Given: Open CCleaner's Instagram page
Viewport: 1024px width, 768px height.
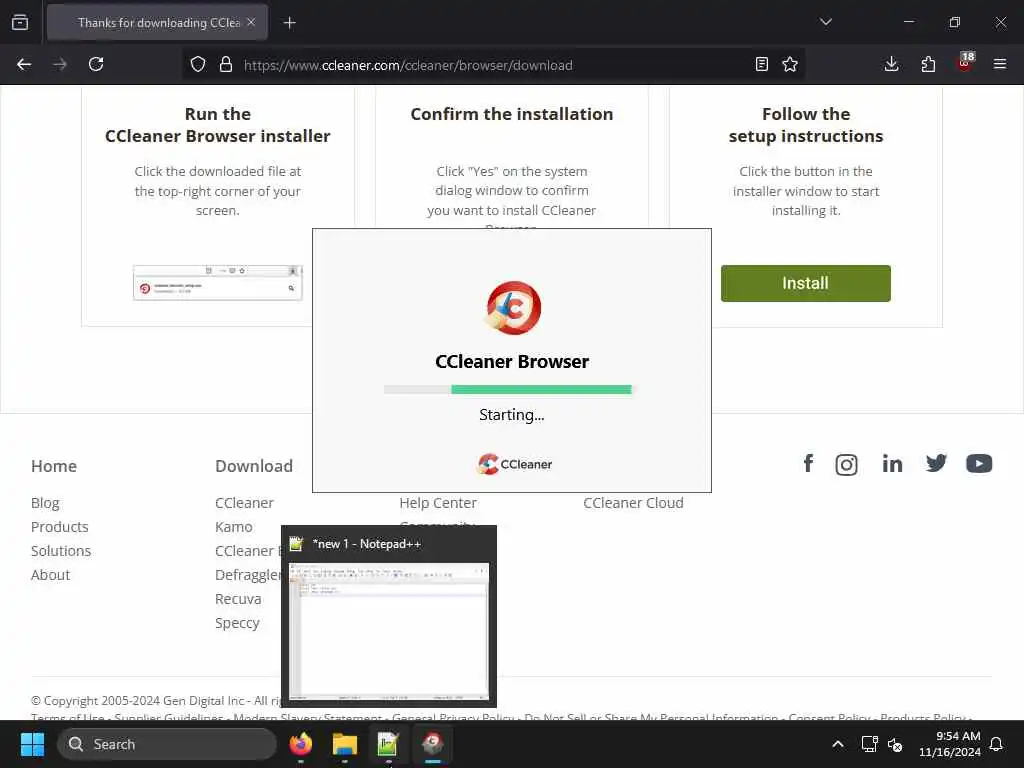Looking at the screenshot, I should [846, 464].
